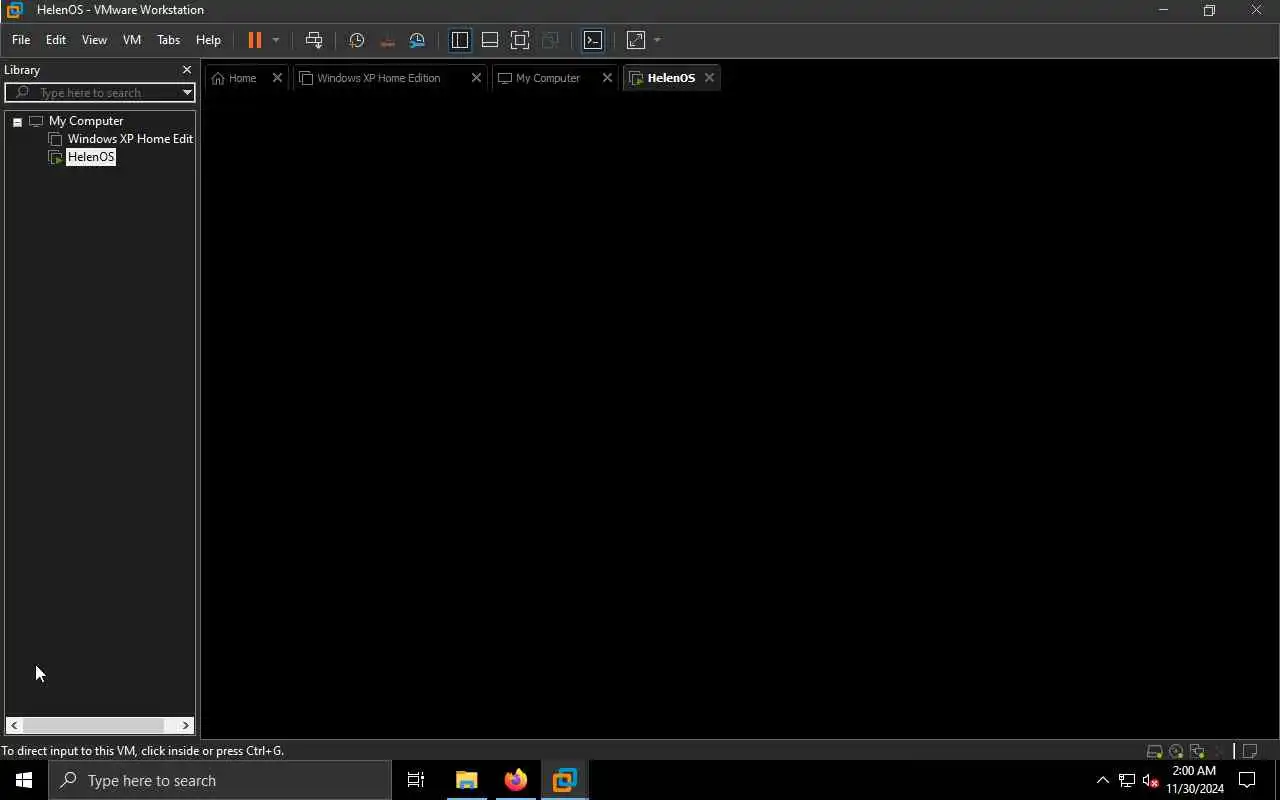Click the stretch guest display icon

(x=636, y=40)
